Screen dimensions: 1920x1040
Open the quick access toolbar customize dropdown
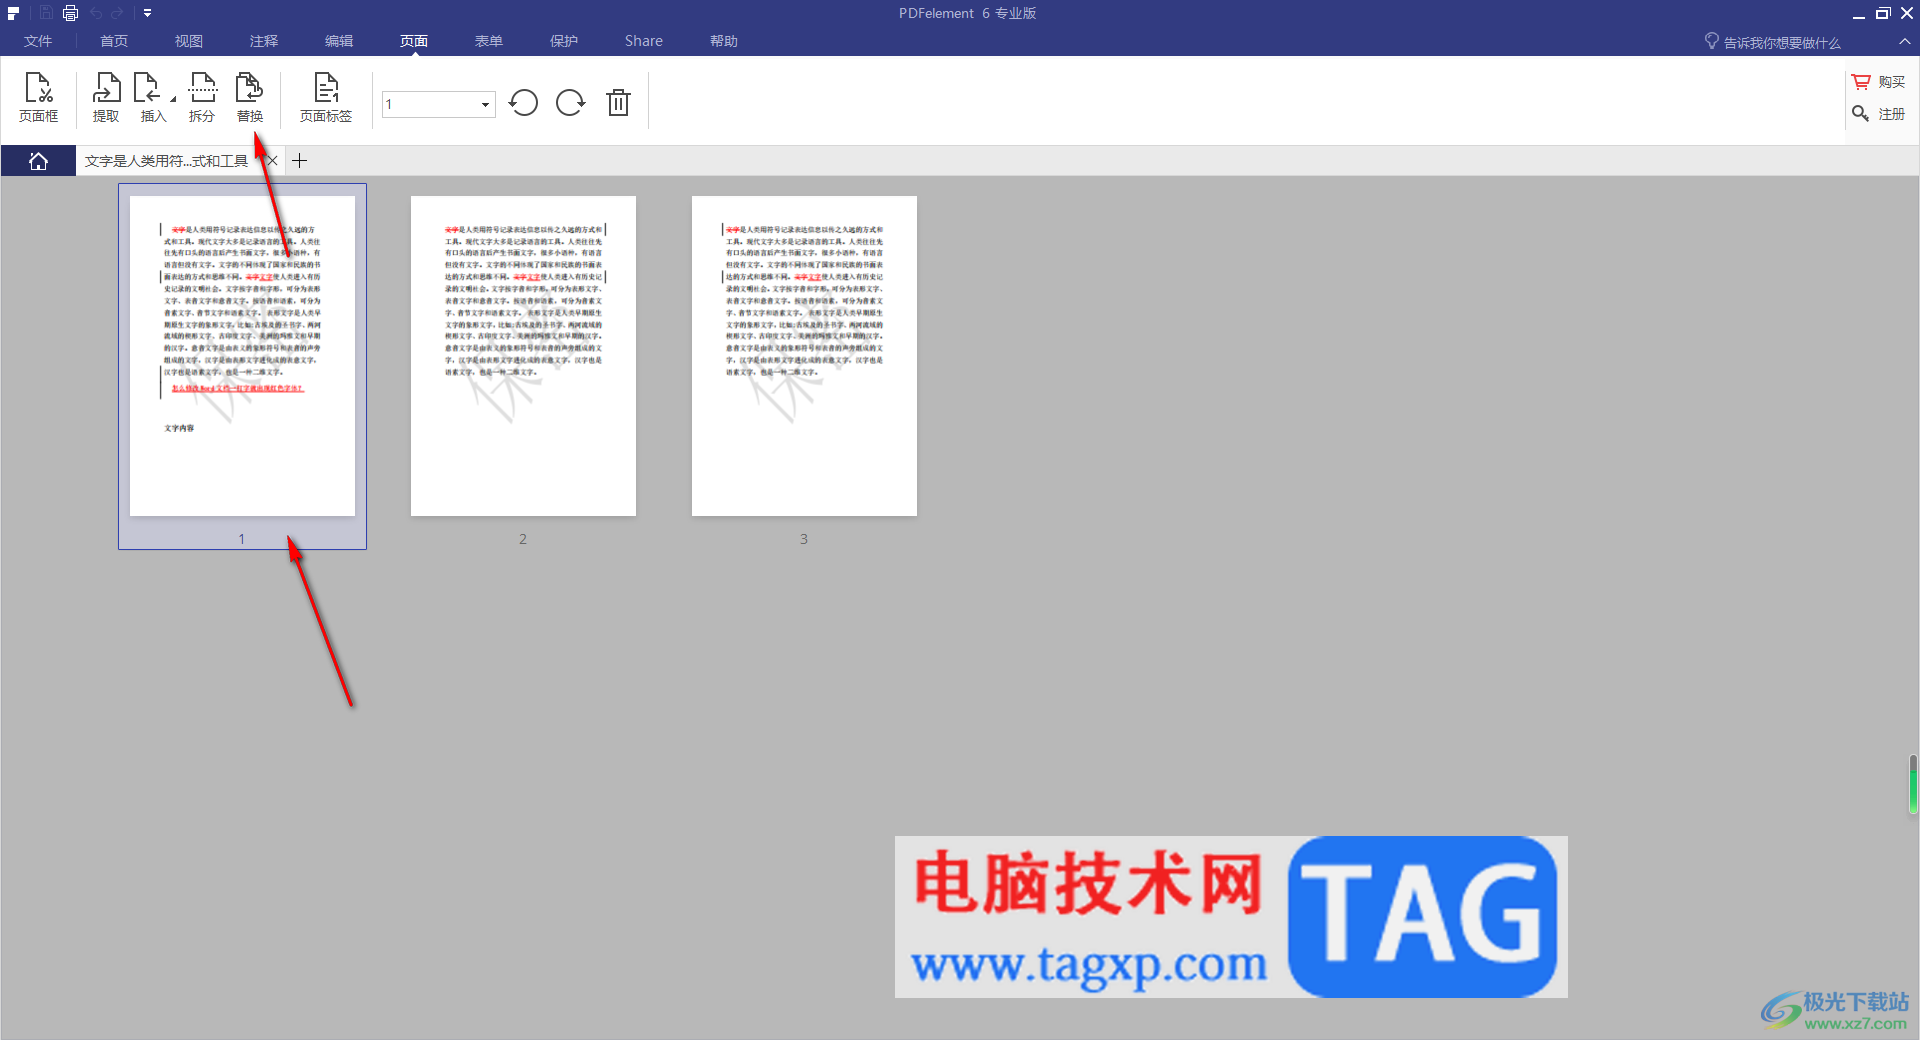[x=147, y=13]
